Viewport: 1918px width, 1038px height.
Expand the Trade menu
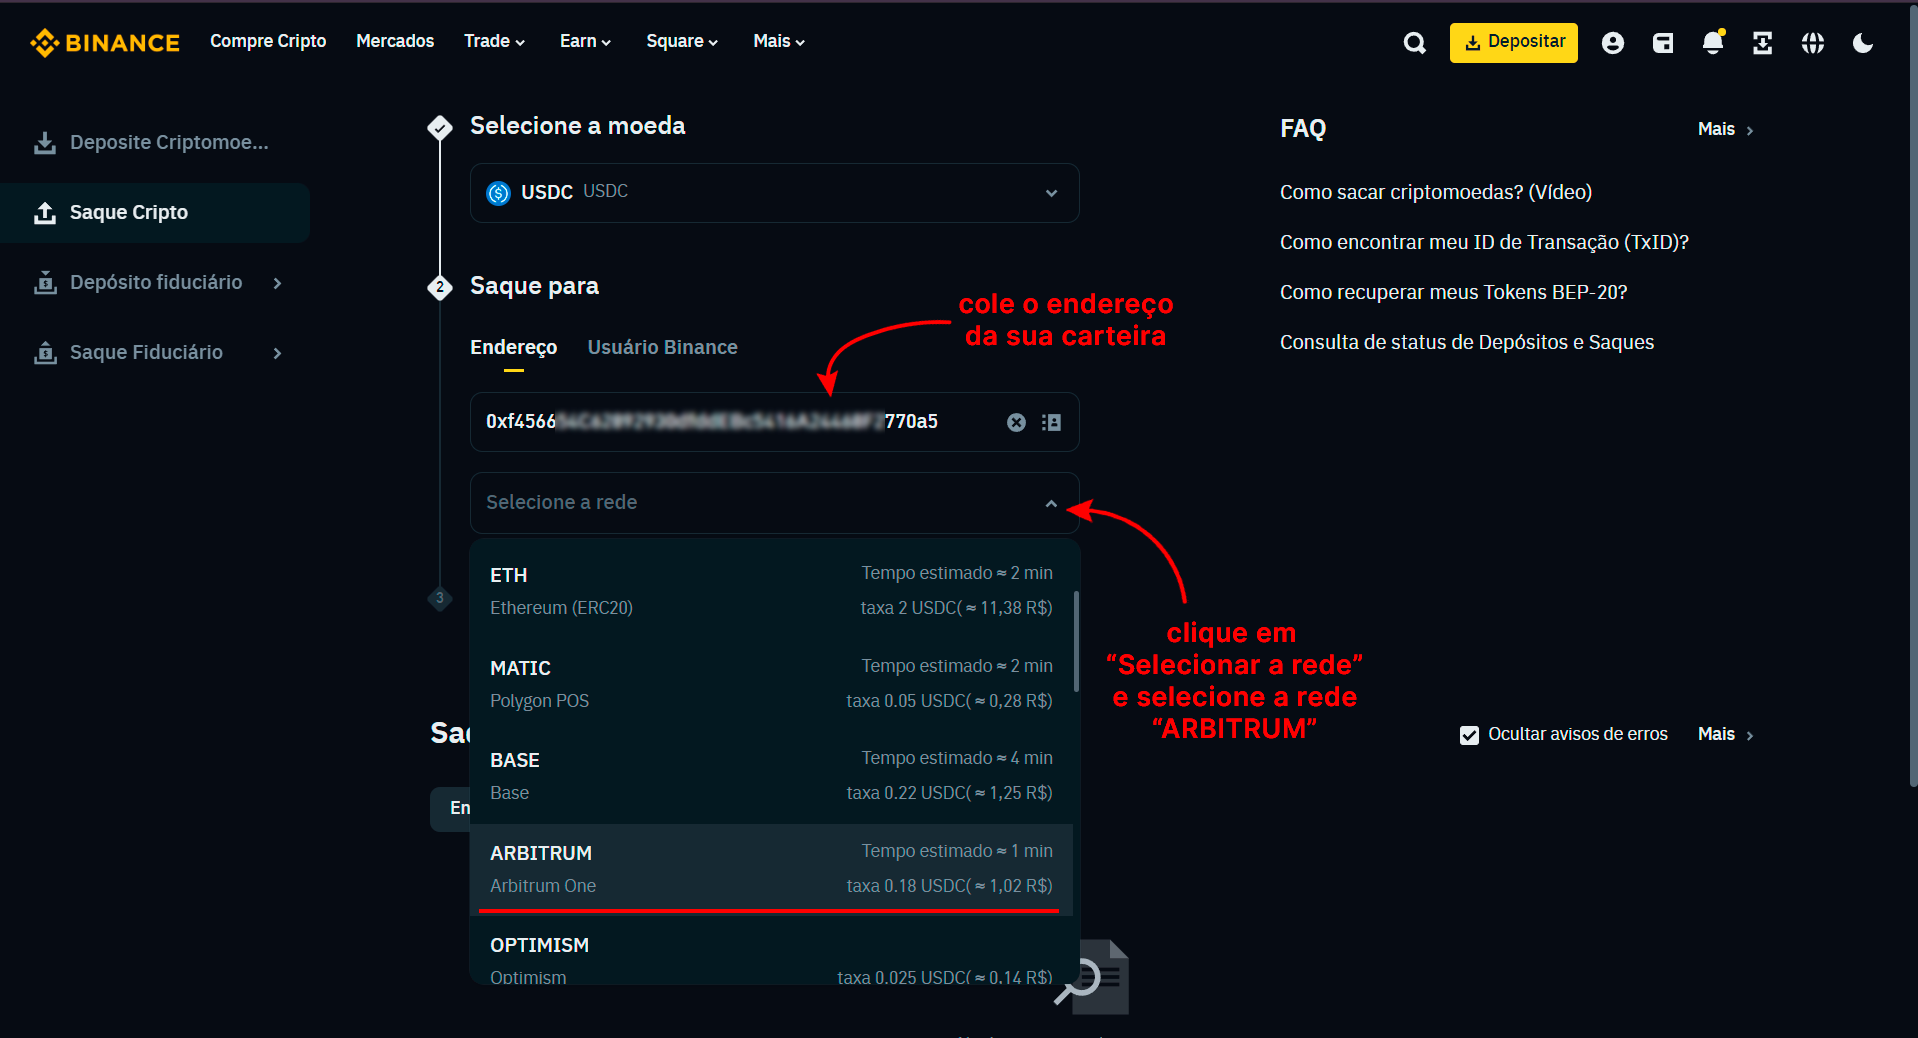(494, 41)
